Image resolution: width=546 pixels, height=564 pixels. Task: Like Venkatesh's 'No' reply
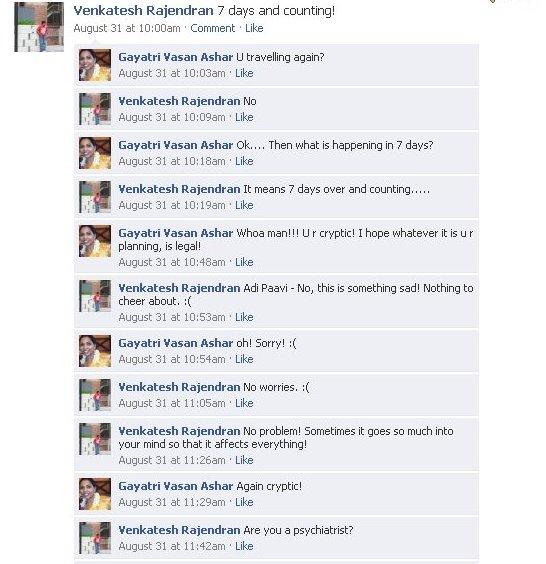tap(244, 117)
